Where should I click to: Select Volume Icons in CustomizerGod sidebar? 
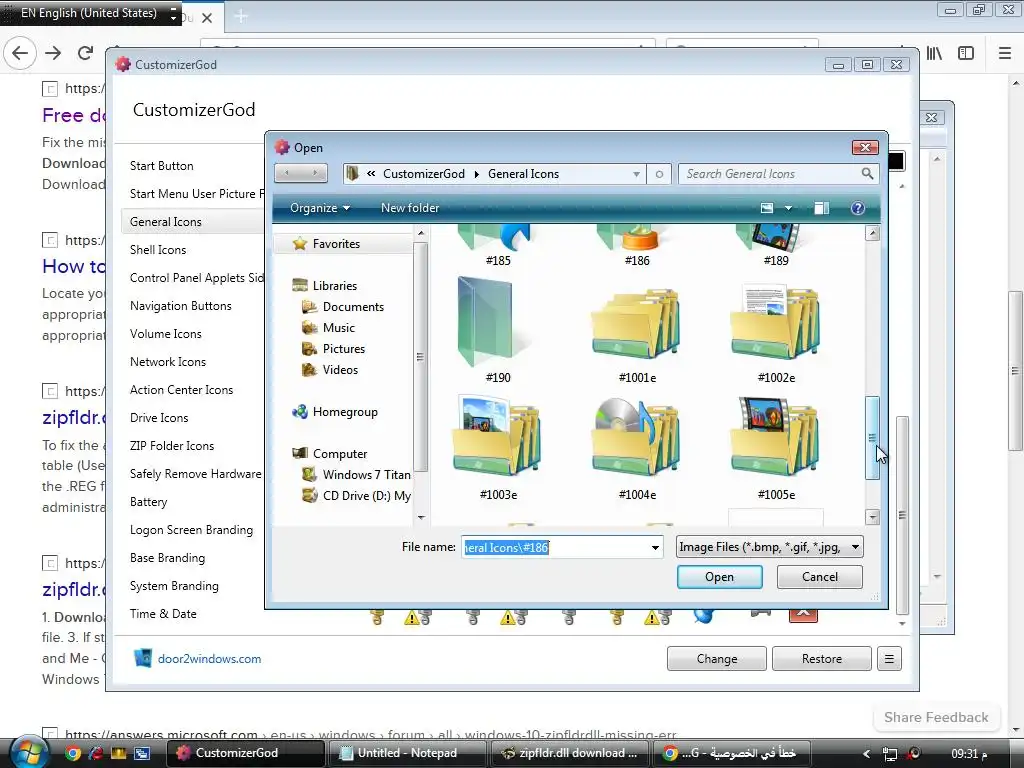pyautogui.click(x=165, y=334)
